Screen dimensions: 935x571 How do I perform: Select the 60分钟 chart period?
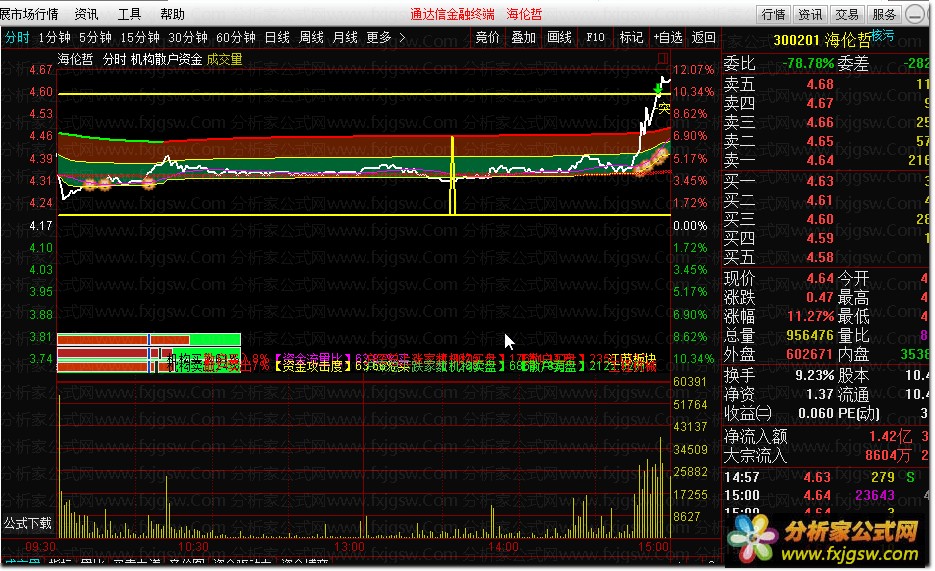click(236, 38)
